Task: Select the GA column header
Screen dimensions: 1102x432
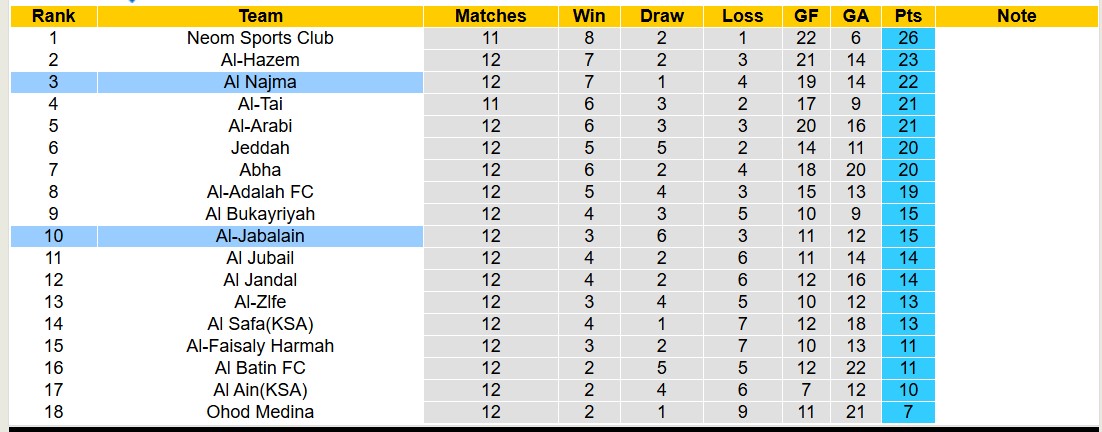Action: pos(855,16)
